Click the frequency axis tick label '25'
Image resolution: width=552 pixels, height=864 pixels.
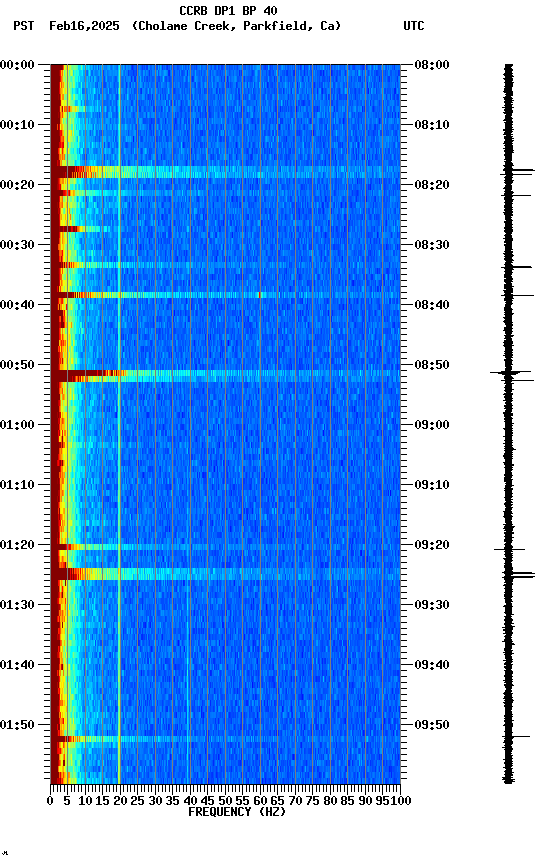click(138, 802)
